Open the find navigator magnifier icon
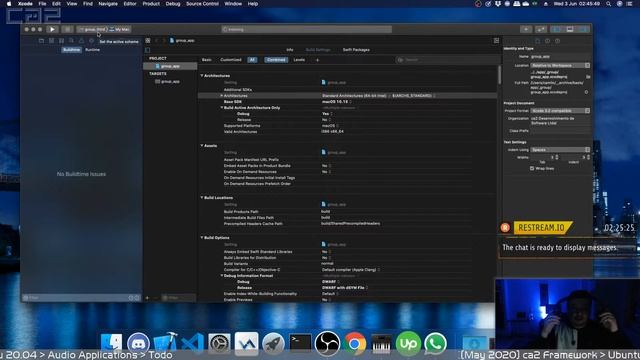Screen dimensions: 640x360 (71, 41)
